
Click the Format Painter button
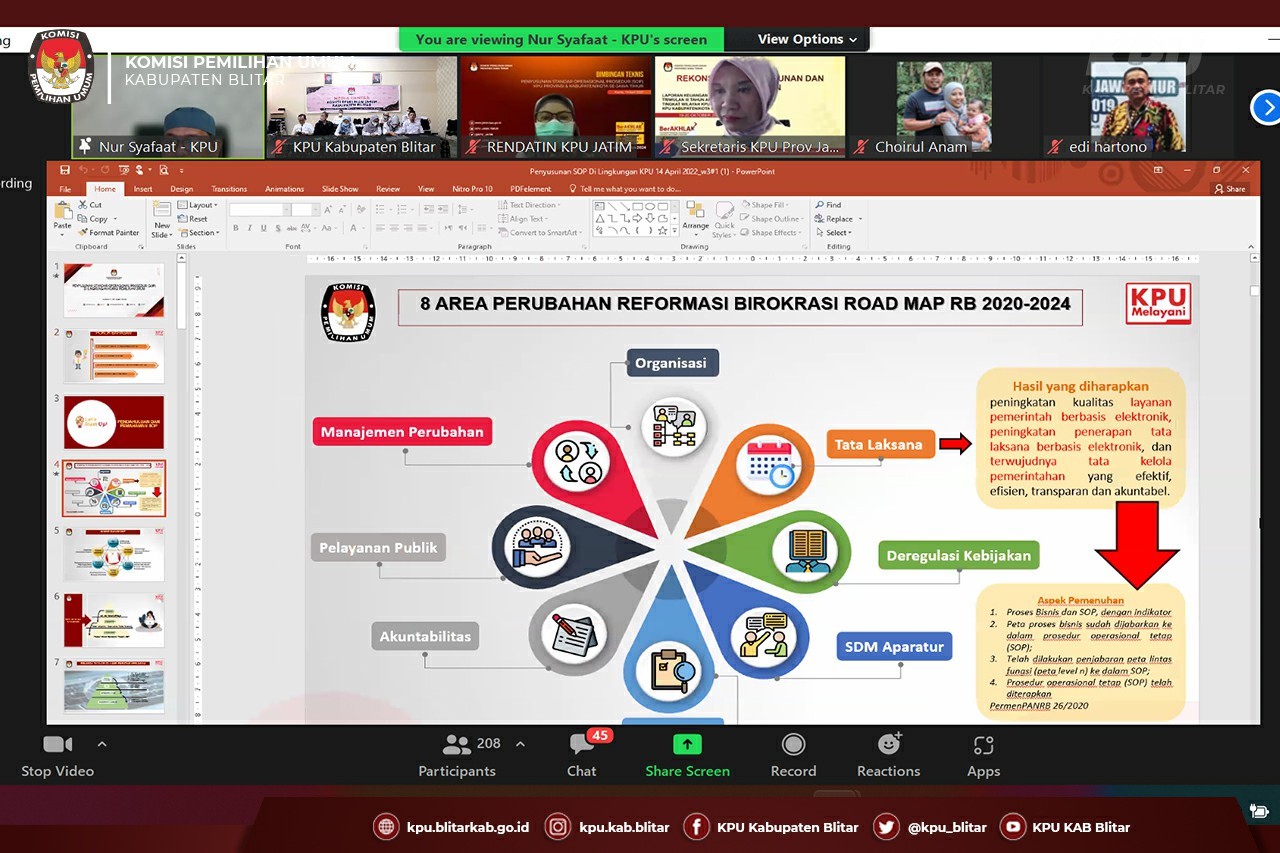click(x=113, y=233)
